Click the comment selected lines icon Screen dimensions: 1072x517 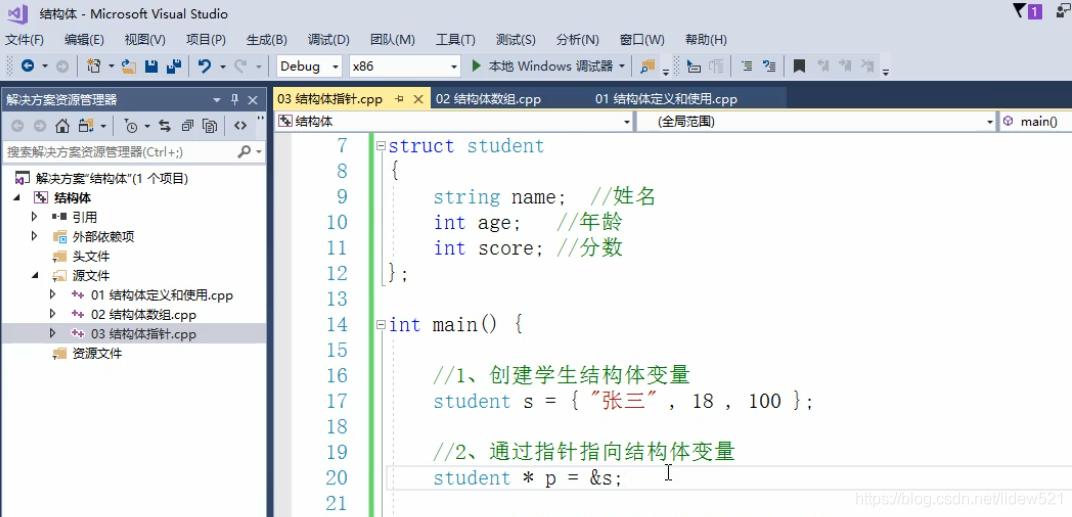tap(747, 66)
